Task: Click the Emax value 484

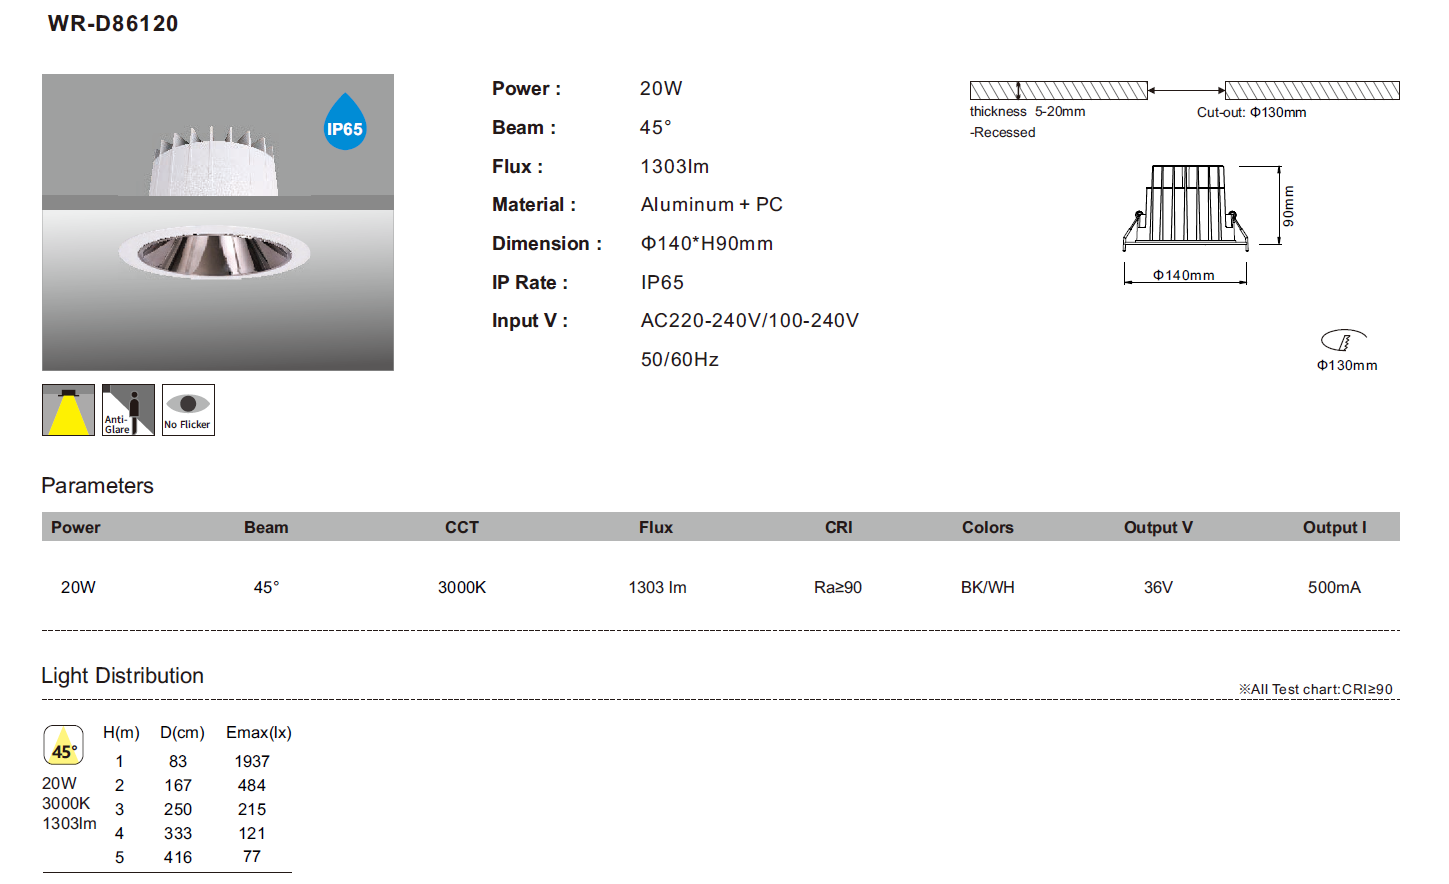Action: coord(252,786)
